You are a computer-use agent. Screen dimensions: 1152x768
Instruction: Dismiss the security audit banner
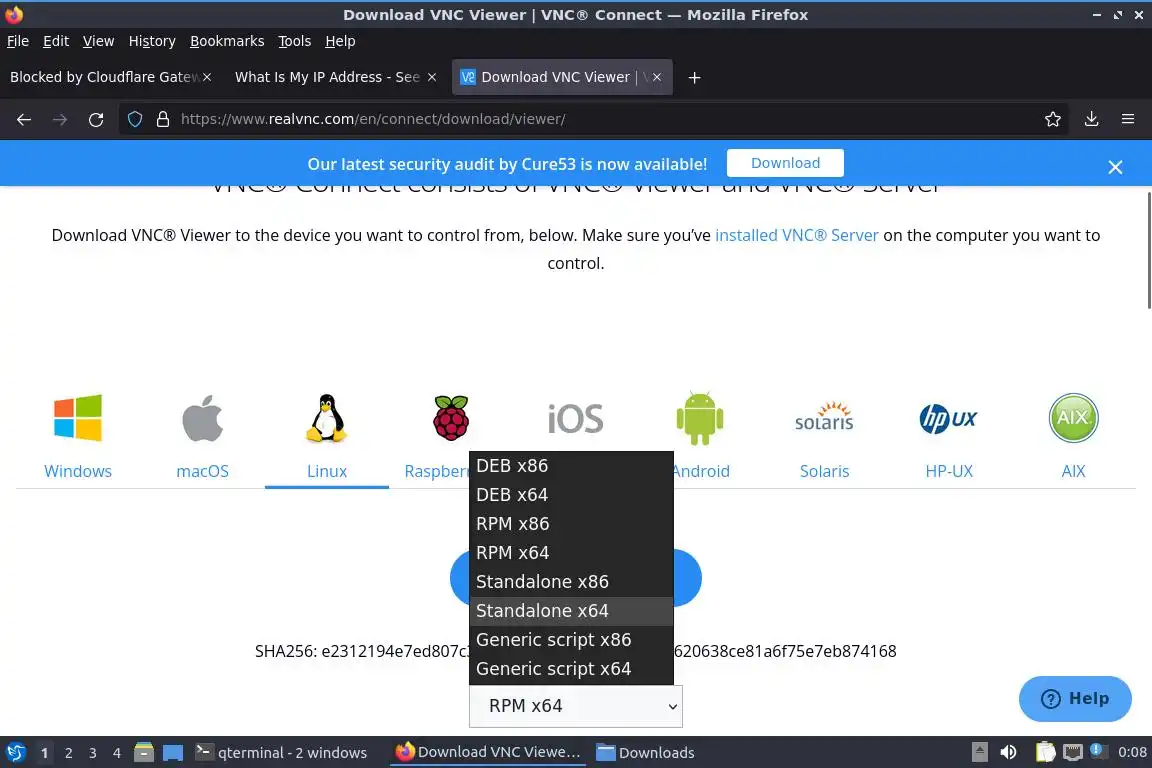1115,167
